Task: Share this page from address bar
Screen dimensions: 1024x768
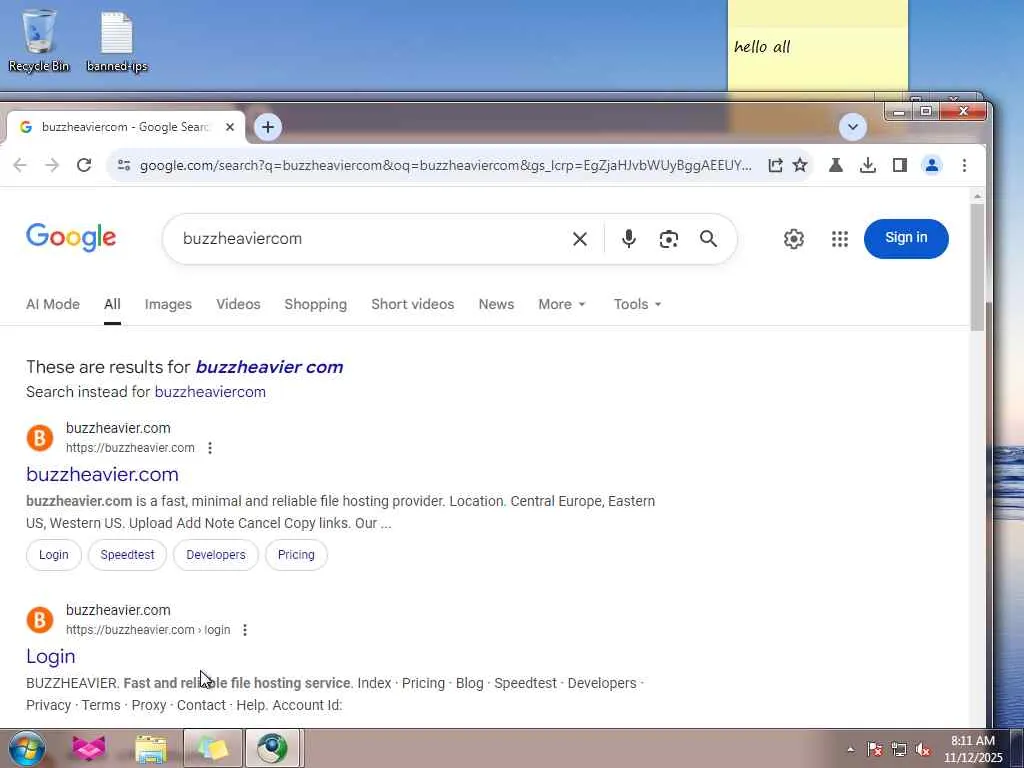Action: [x=775, y=165]
